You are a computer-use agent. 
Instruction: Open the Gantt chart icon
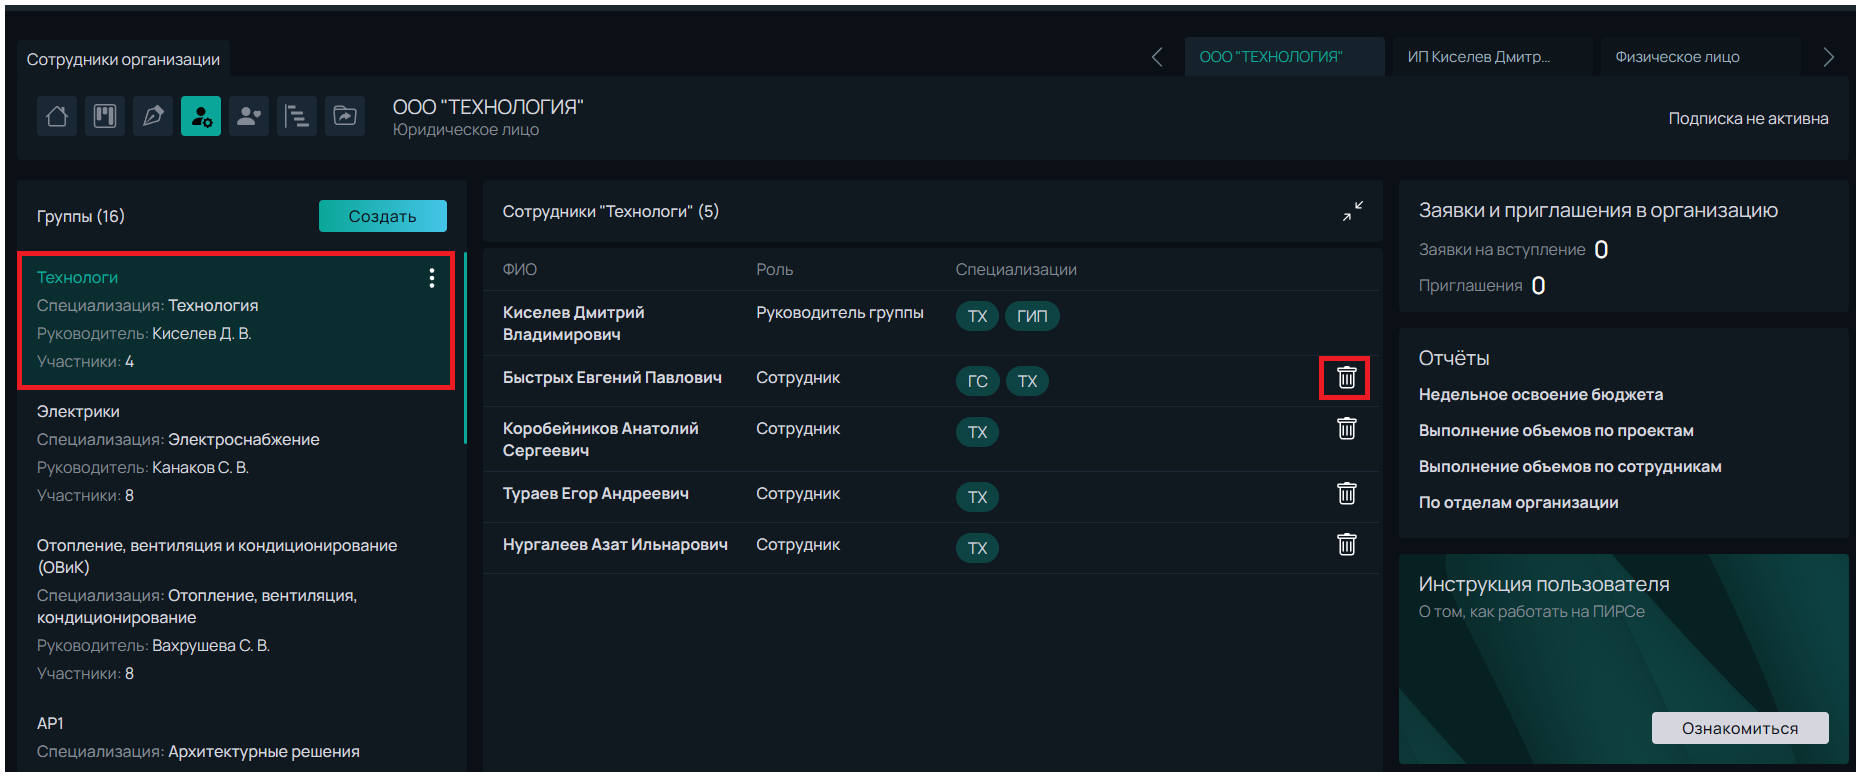pos(297,116)
